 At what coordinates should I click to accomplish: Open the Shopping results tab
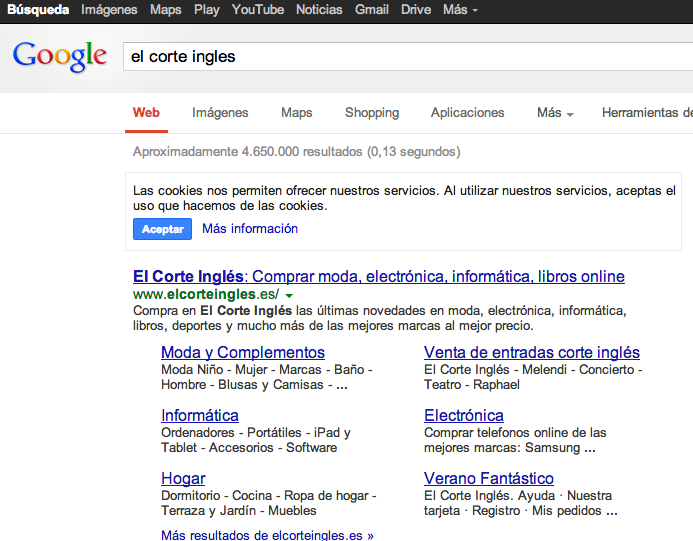(x=372, y=113)
